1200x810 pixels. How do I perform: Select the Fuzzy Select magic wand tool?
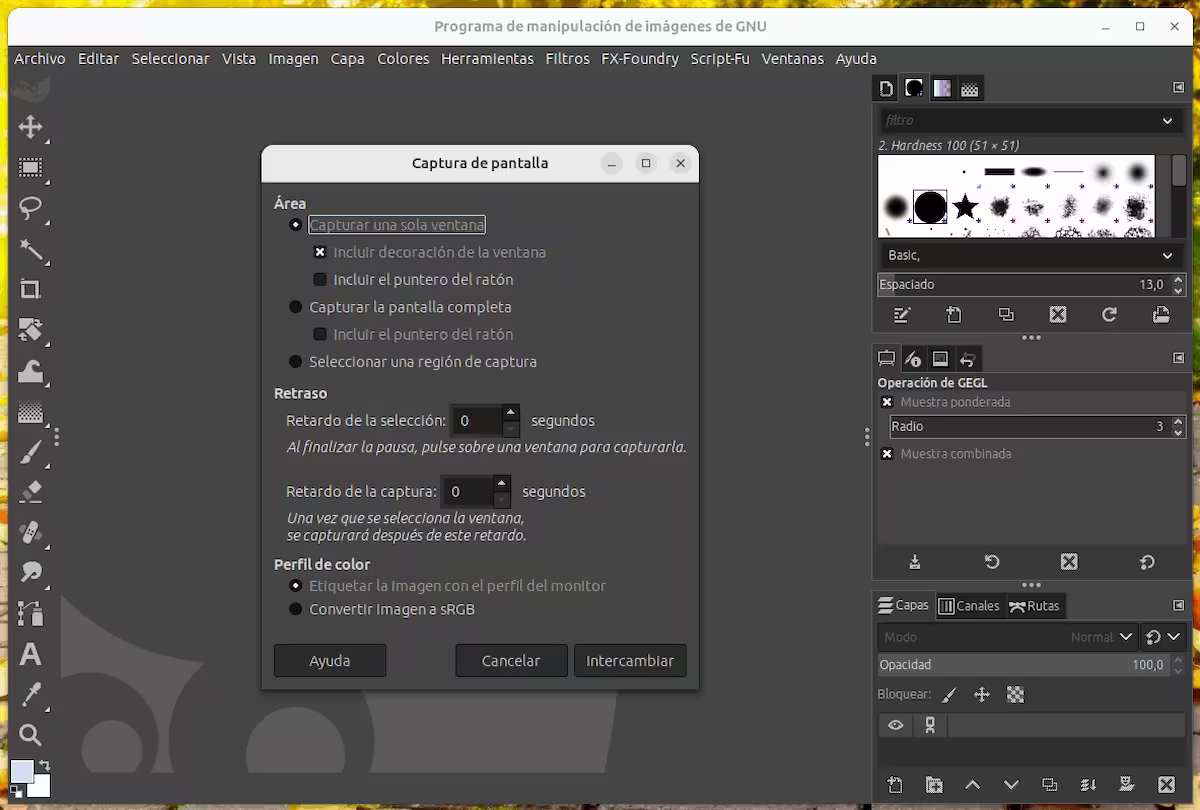pyautogui.click(x=31, y=249)
